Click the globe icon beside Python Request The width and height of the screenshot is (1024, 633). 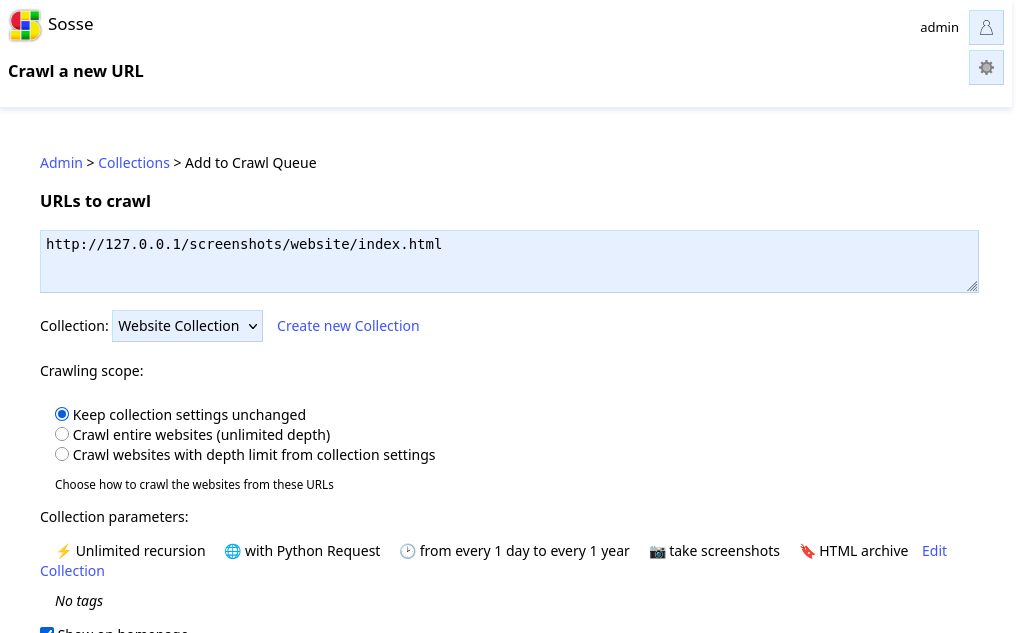point(232,551)
